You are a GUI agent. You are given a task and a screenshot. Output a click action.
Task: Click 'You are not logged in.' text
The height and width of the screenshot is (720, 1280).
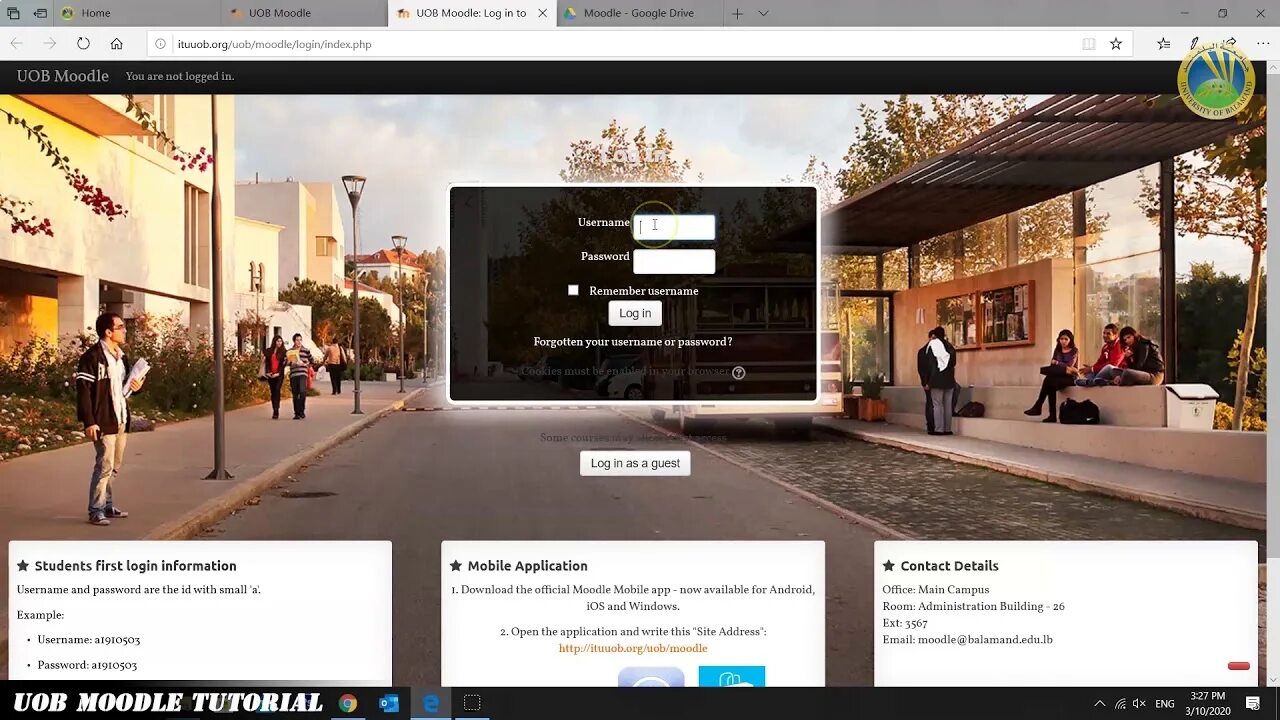click(180, 77)
